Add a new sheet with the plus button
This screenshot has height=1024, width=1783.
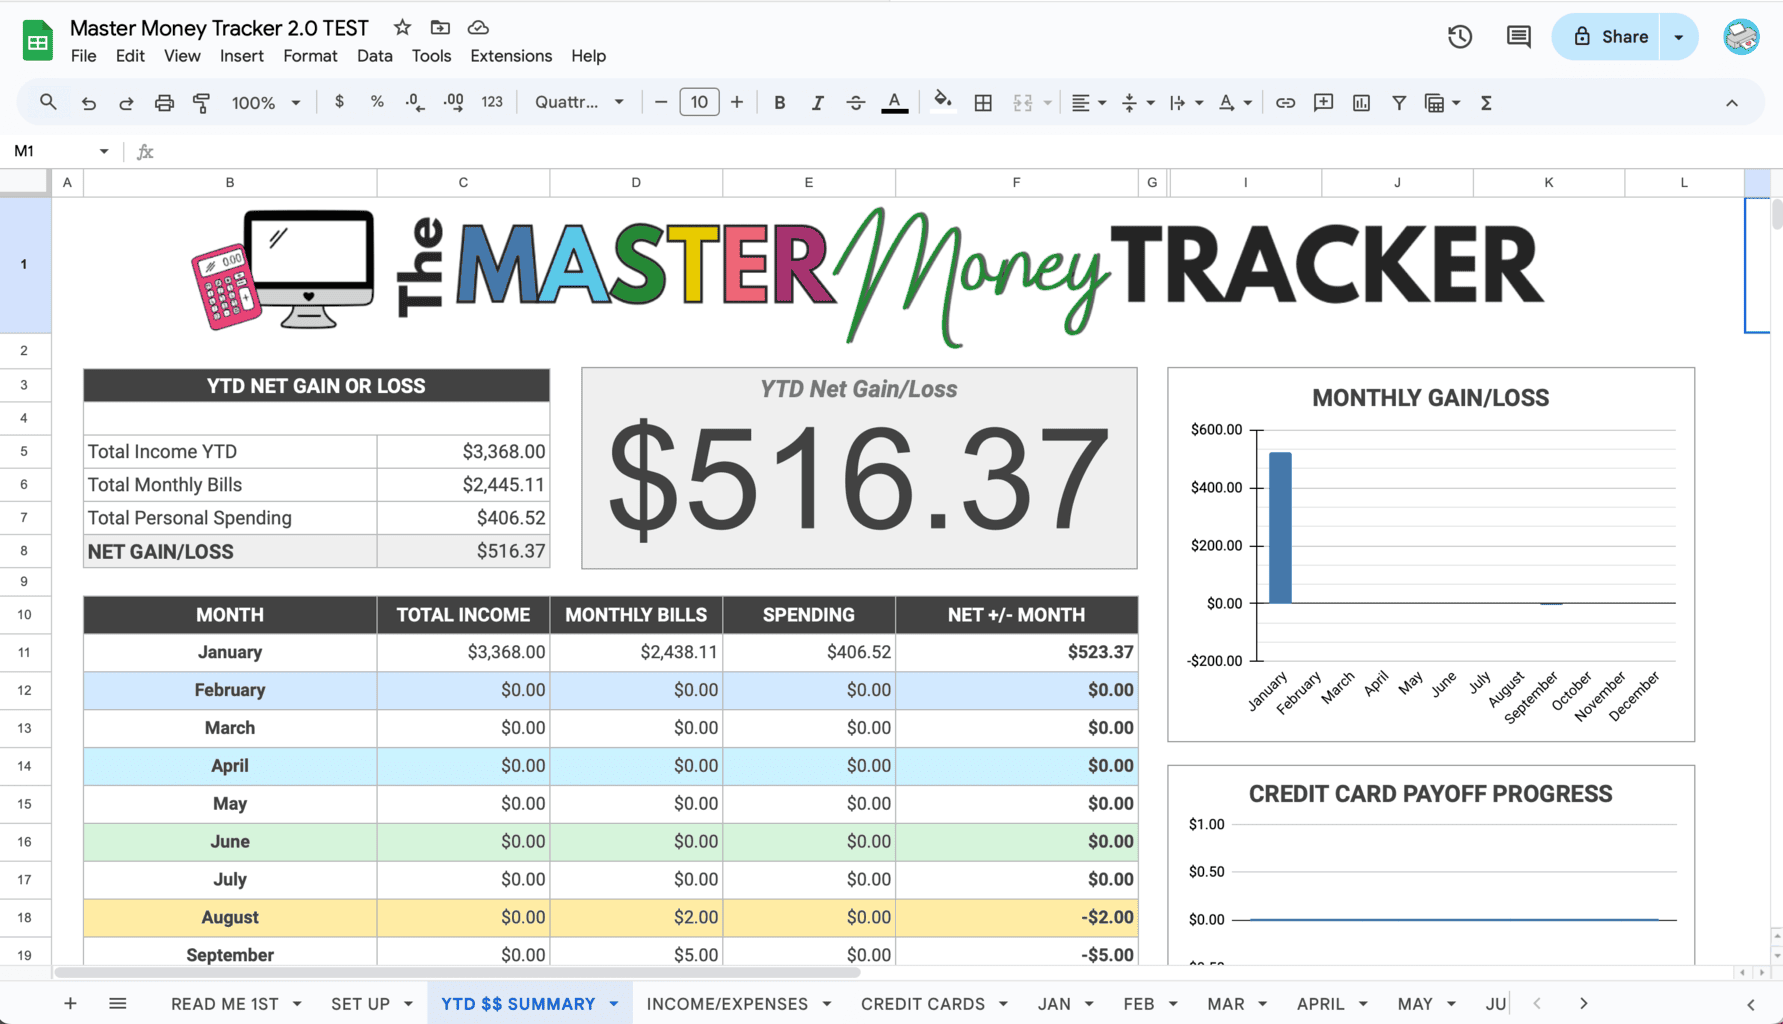click(69, 1003)
